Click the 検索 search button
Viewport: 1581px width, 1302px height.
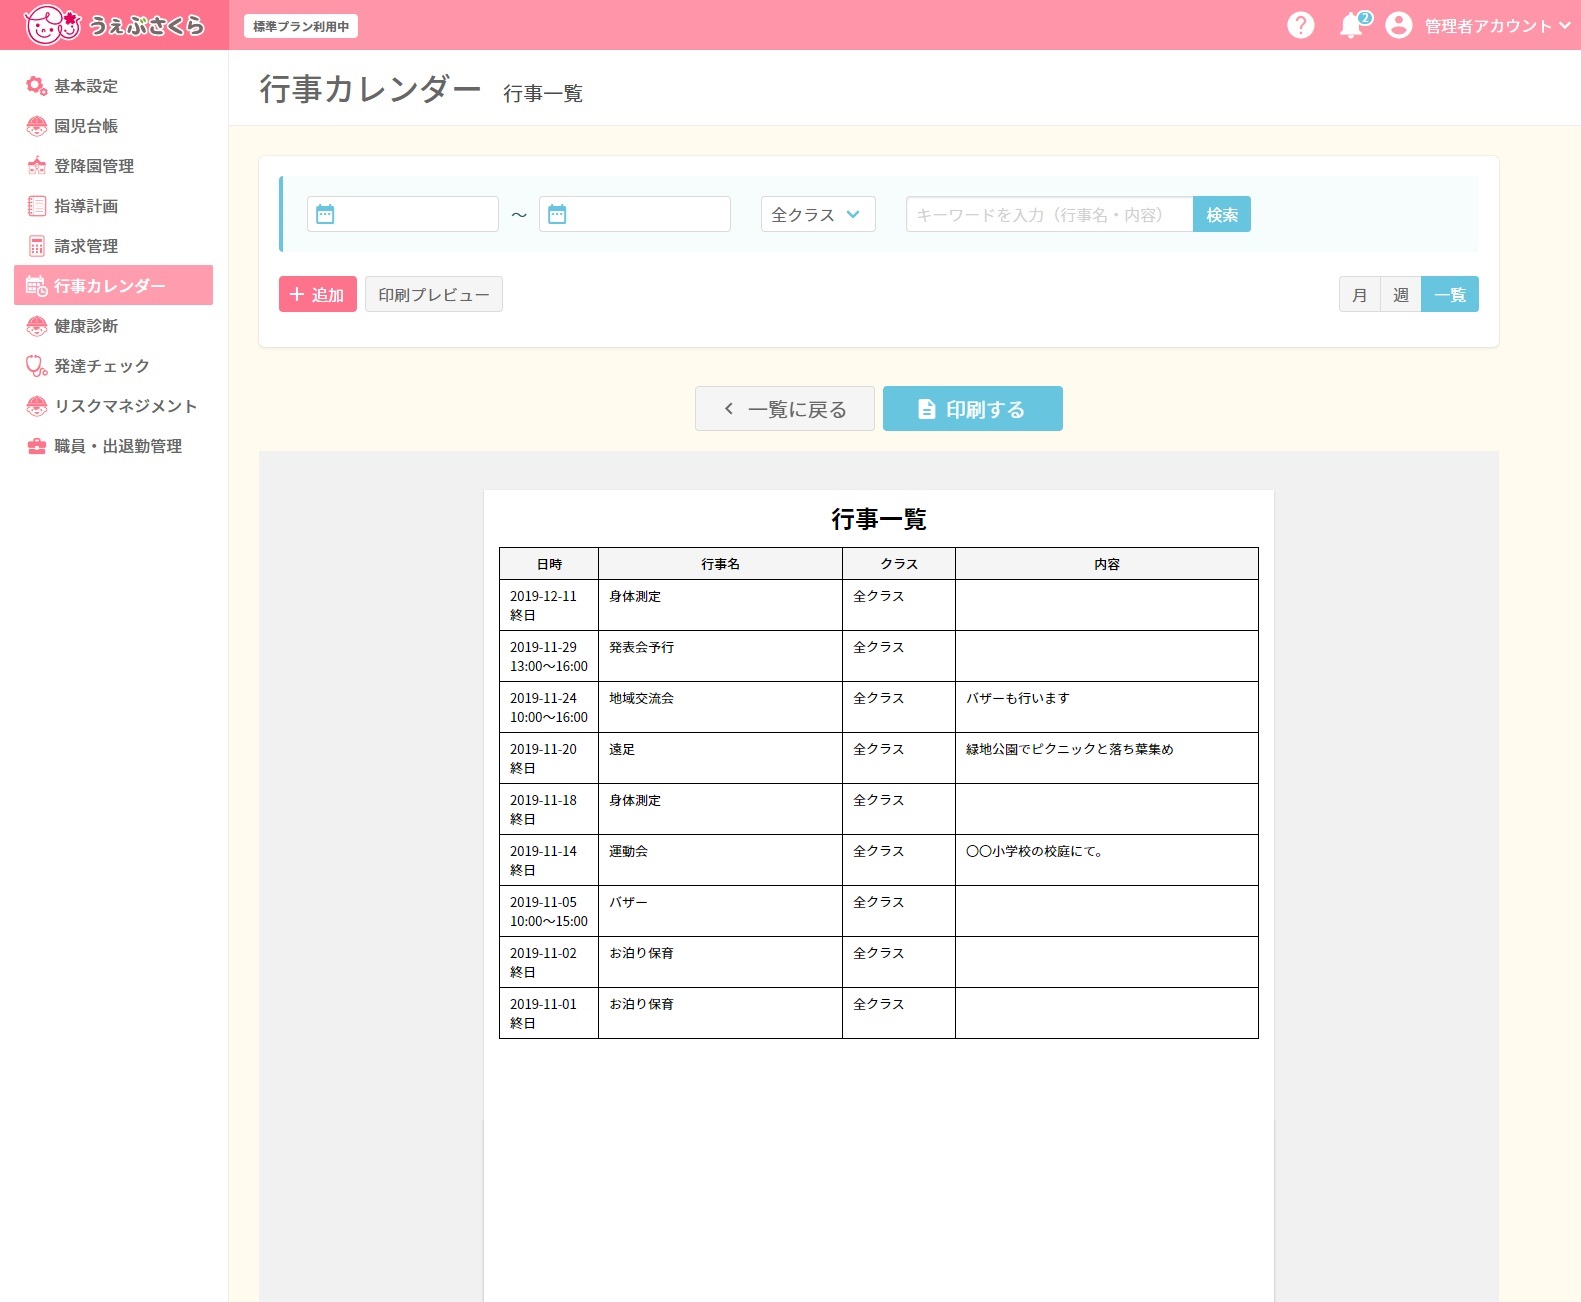tap(1222, 214)
